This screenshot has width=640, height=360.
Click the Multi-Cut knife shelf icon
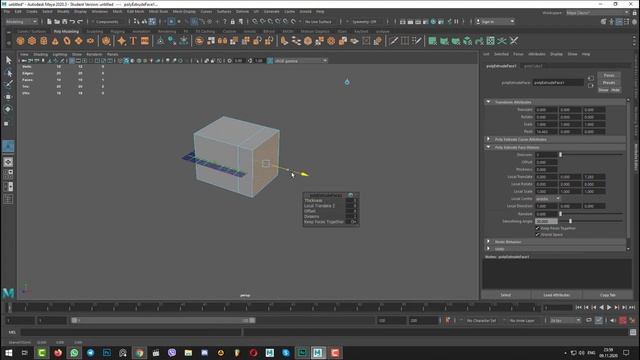pyautogui.click(x=393, y=41)
